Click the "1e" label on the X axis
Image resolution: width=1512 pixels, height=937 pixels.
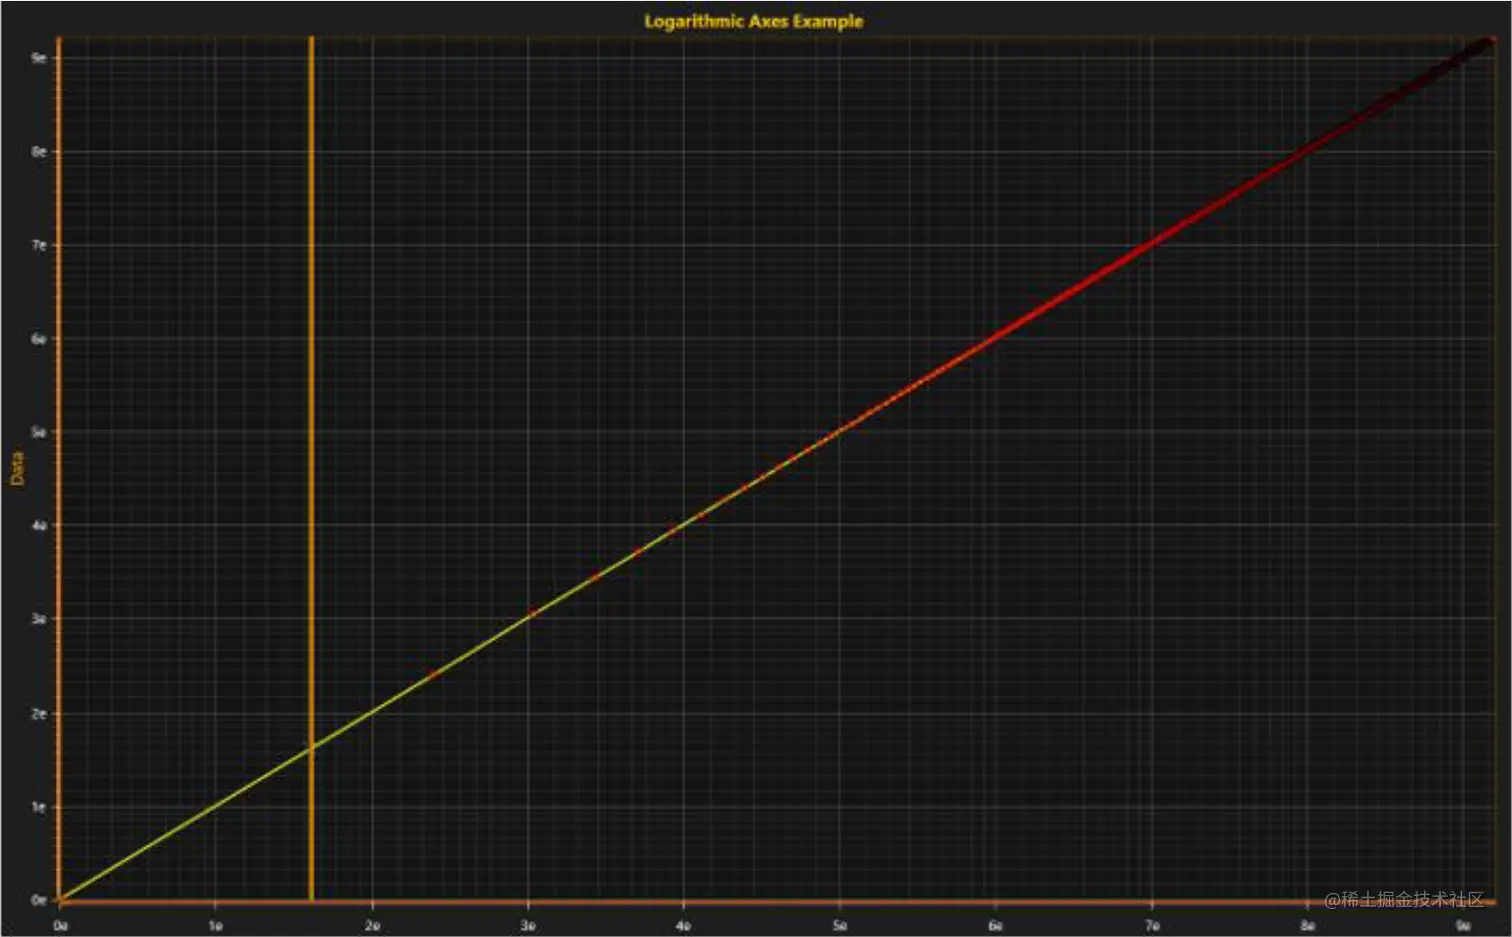[216, 926]
